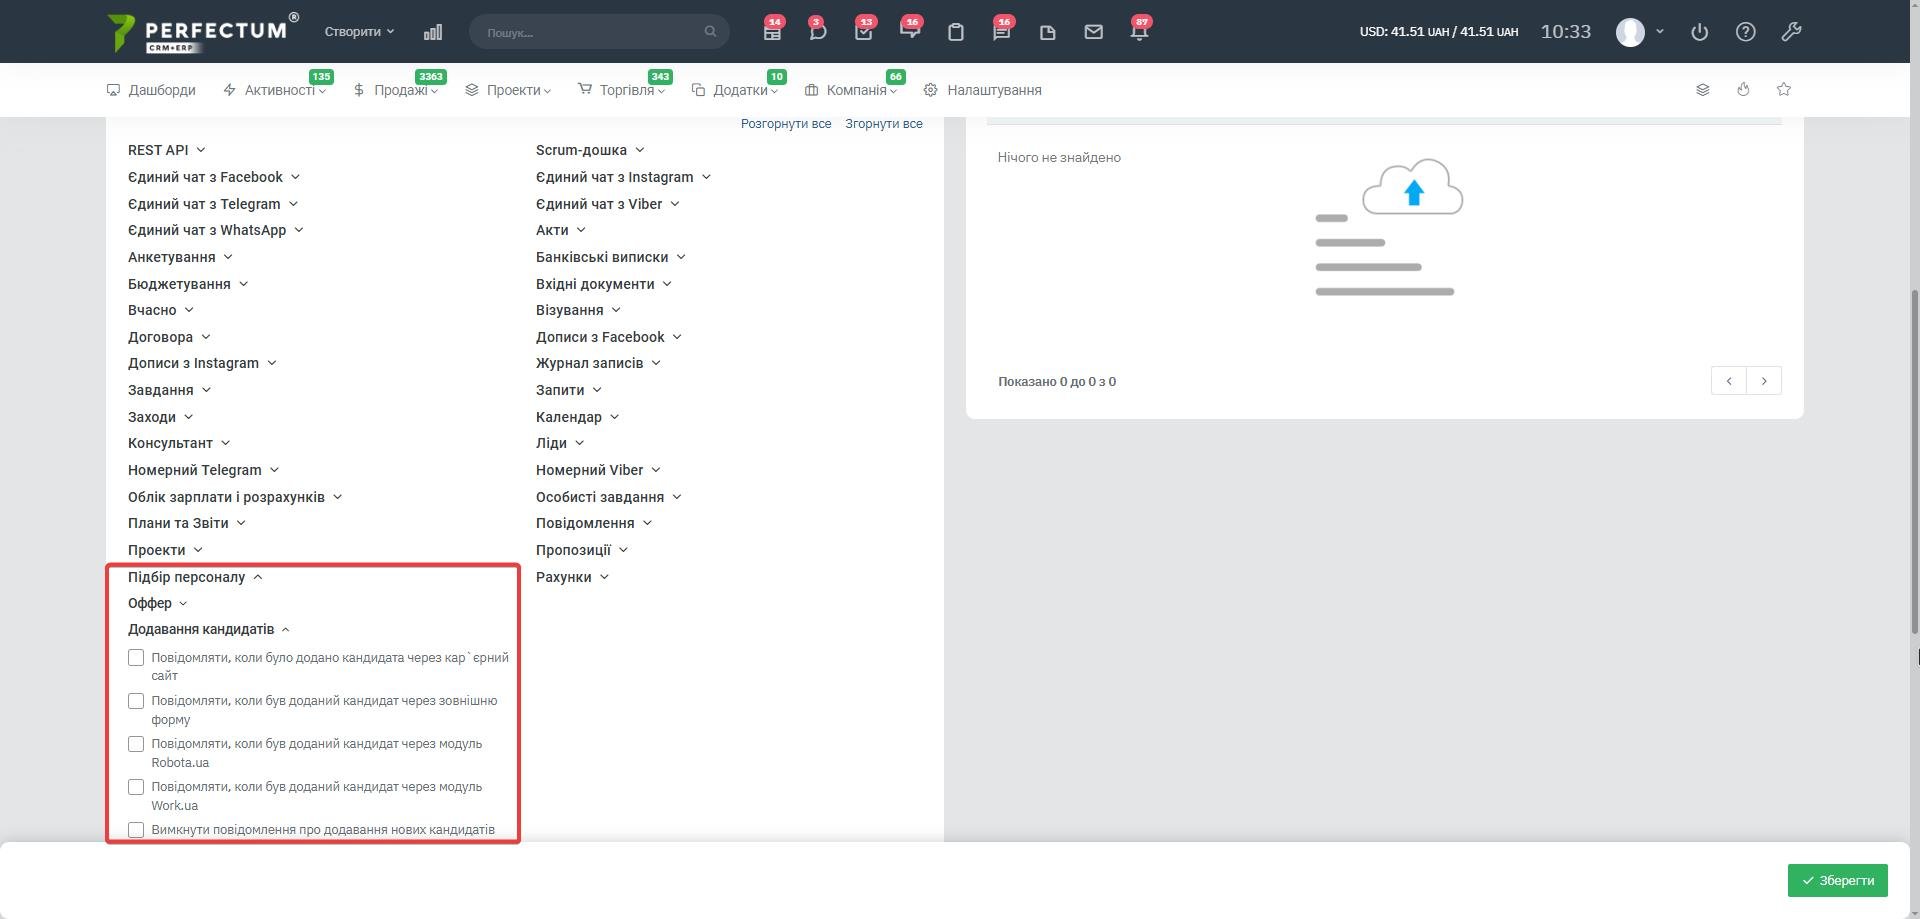Click the layers stack icon in menu bar

[x=1703, y=90]
